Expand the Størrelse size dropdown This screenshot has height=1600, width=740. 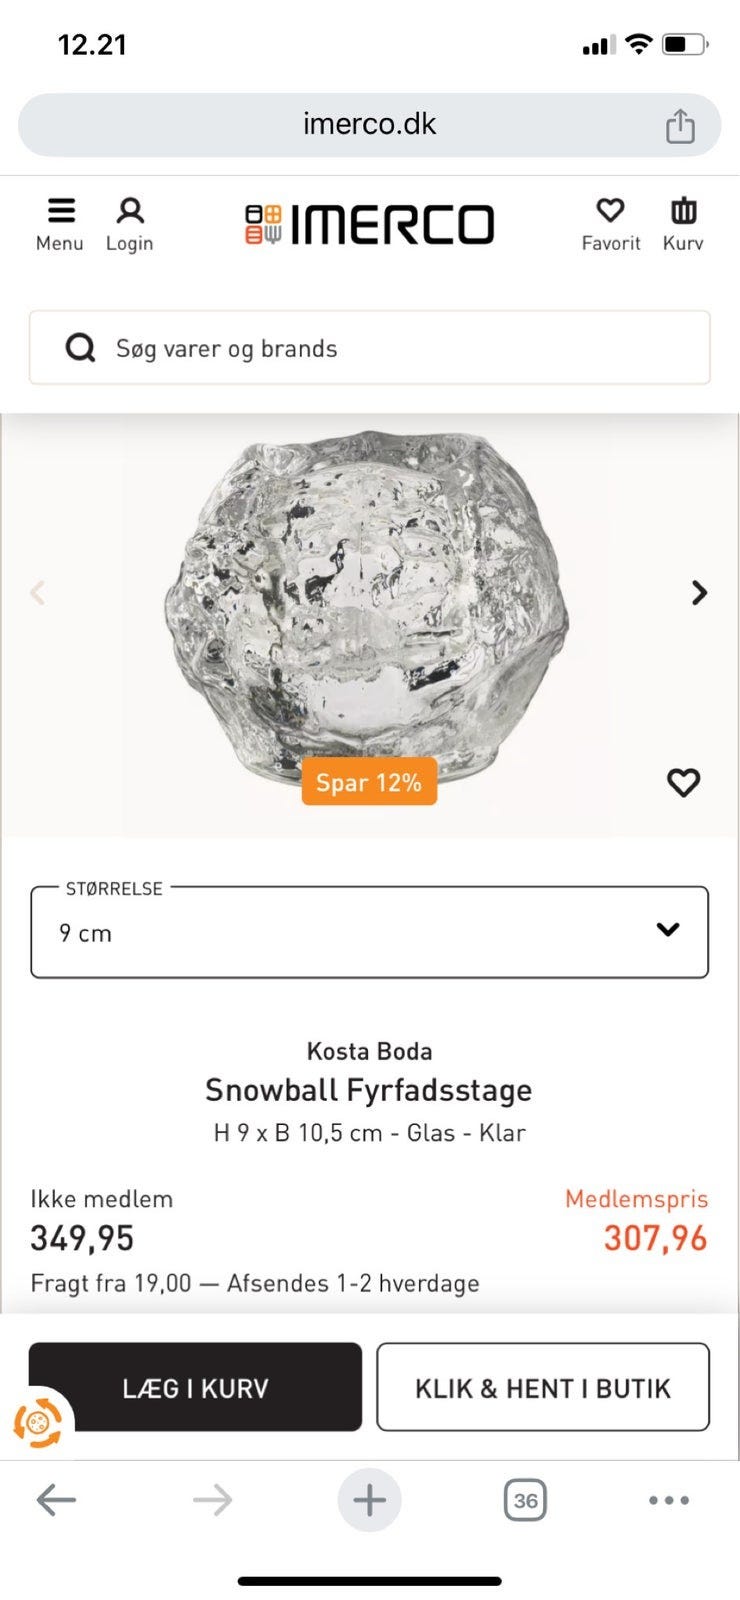(369, 932)
